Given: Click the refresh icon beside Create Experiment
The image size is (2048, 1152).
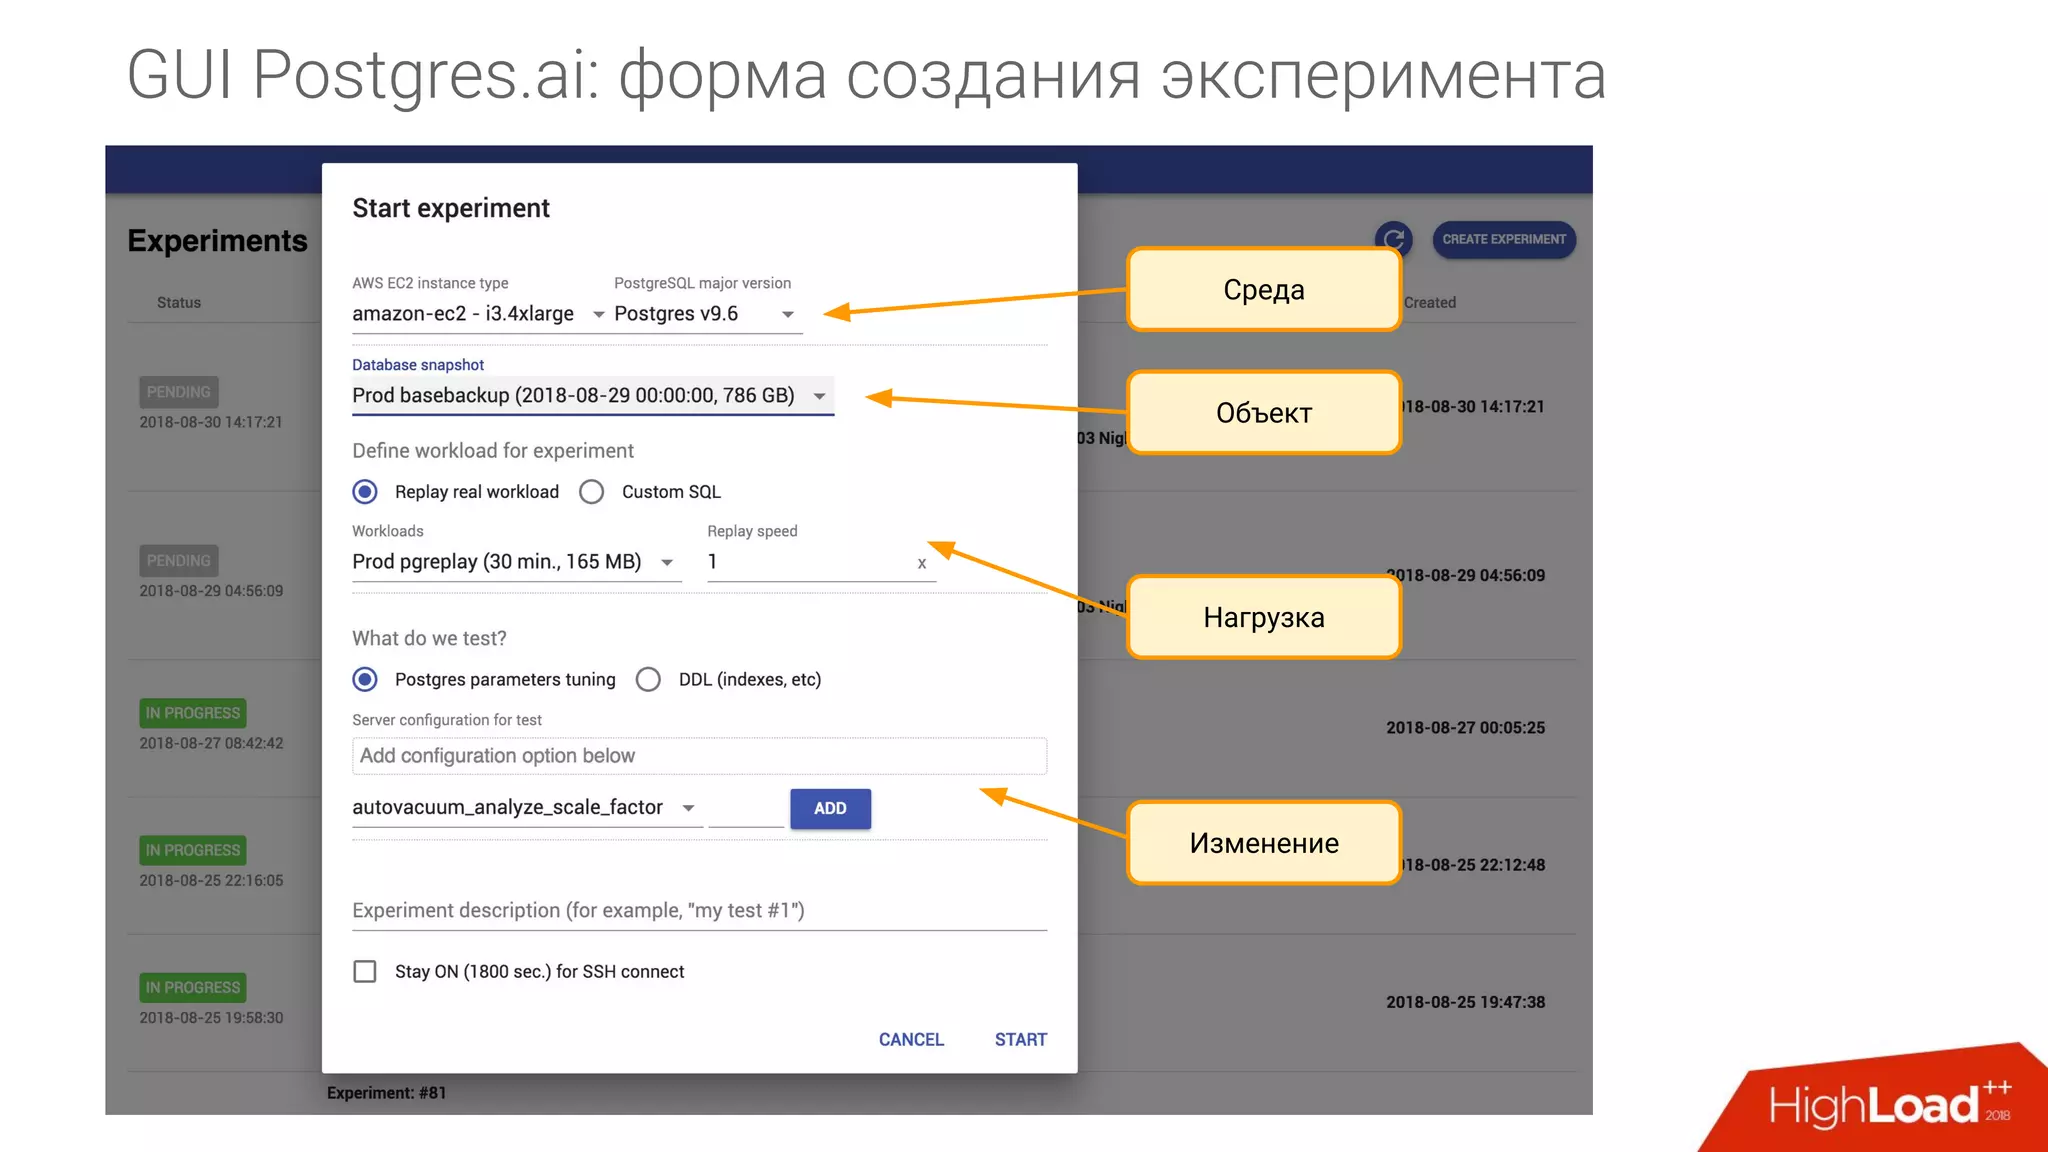Looking at the screenshot, I should pos(1394,238).
